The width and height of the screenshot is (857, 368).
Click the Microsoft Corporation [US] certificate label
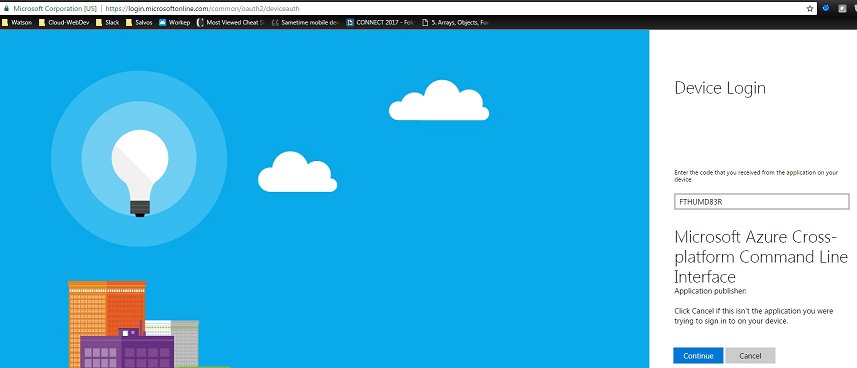[55, 9]
